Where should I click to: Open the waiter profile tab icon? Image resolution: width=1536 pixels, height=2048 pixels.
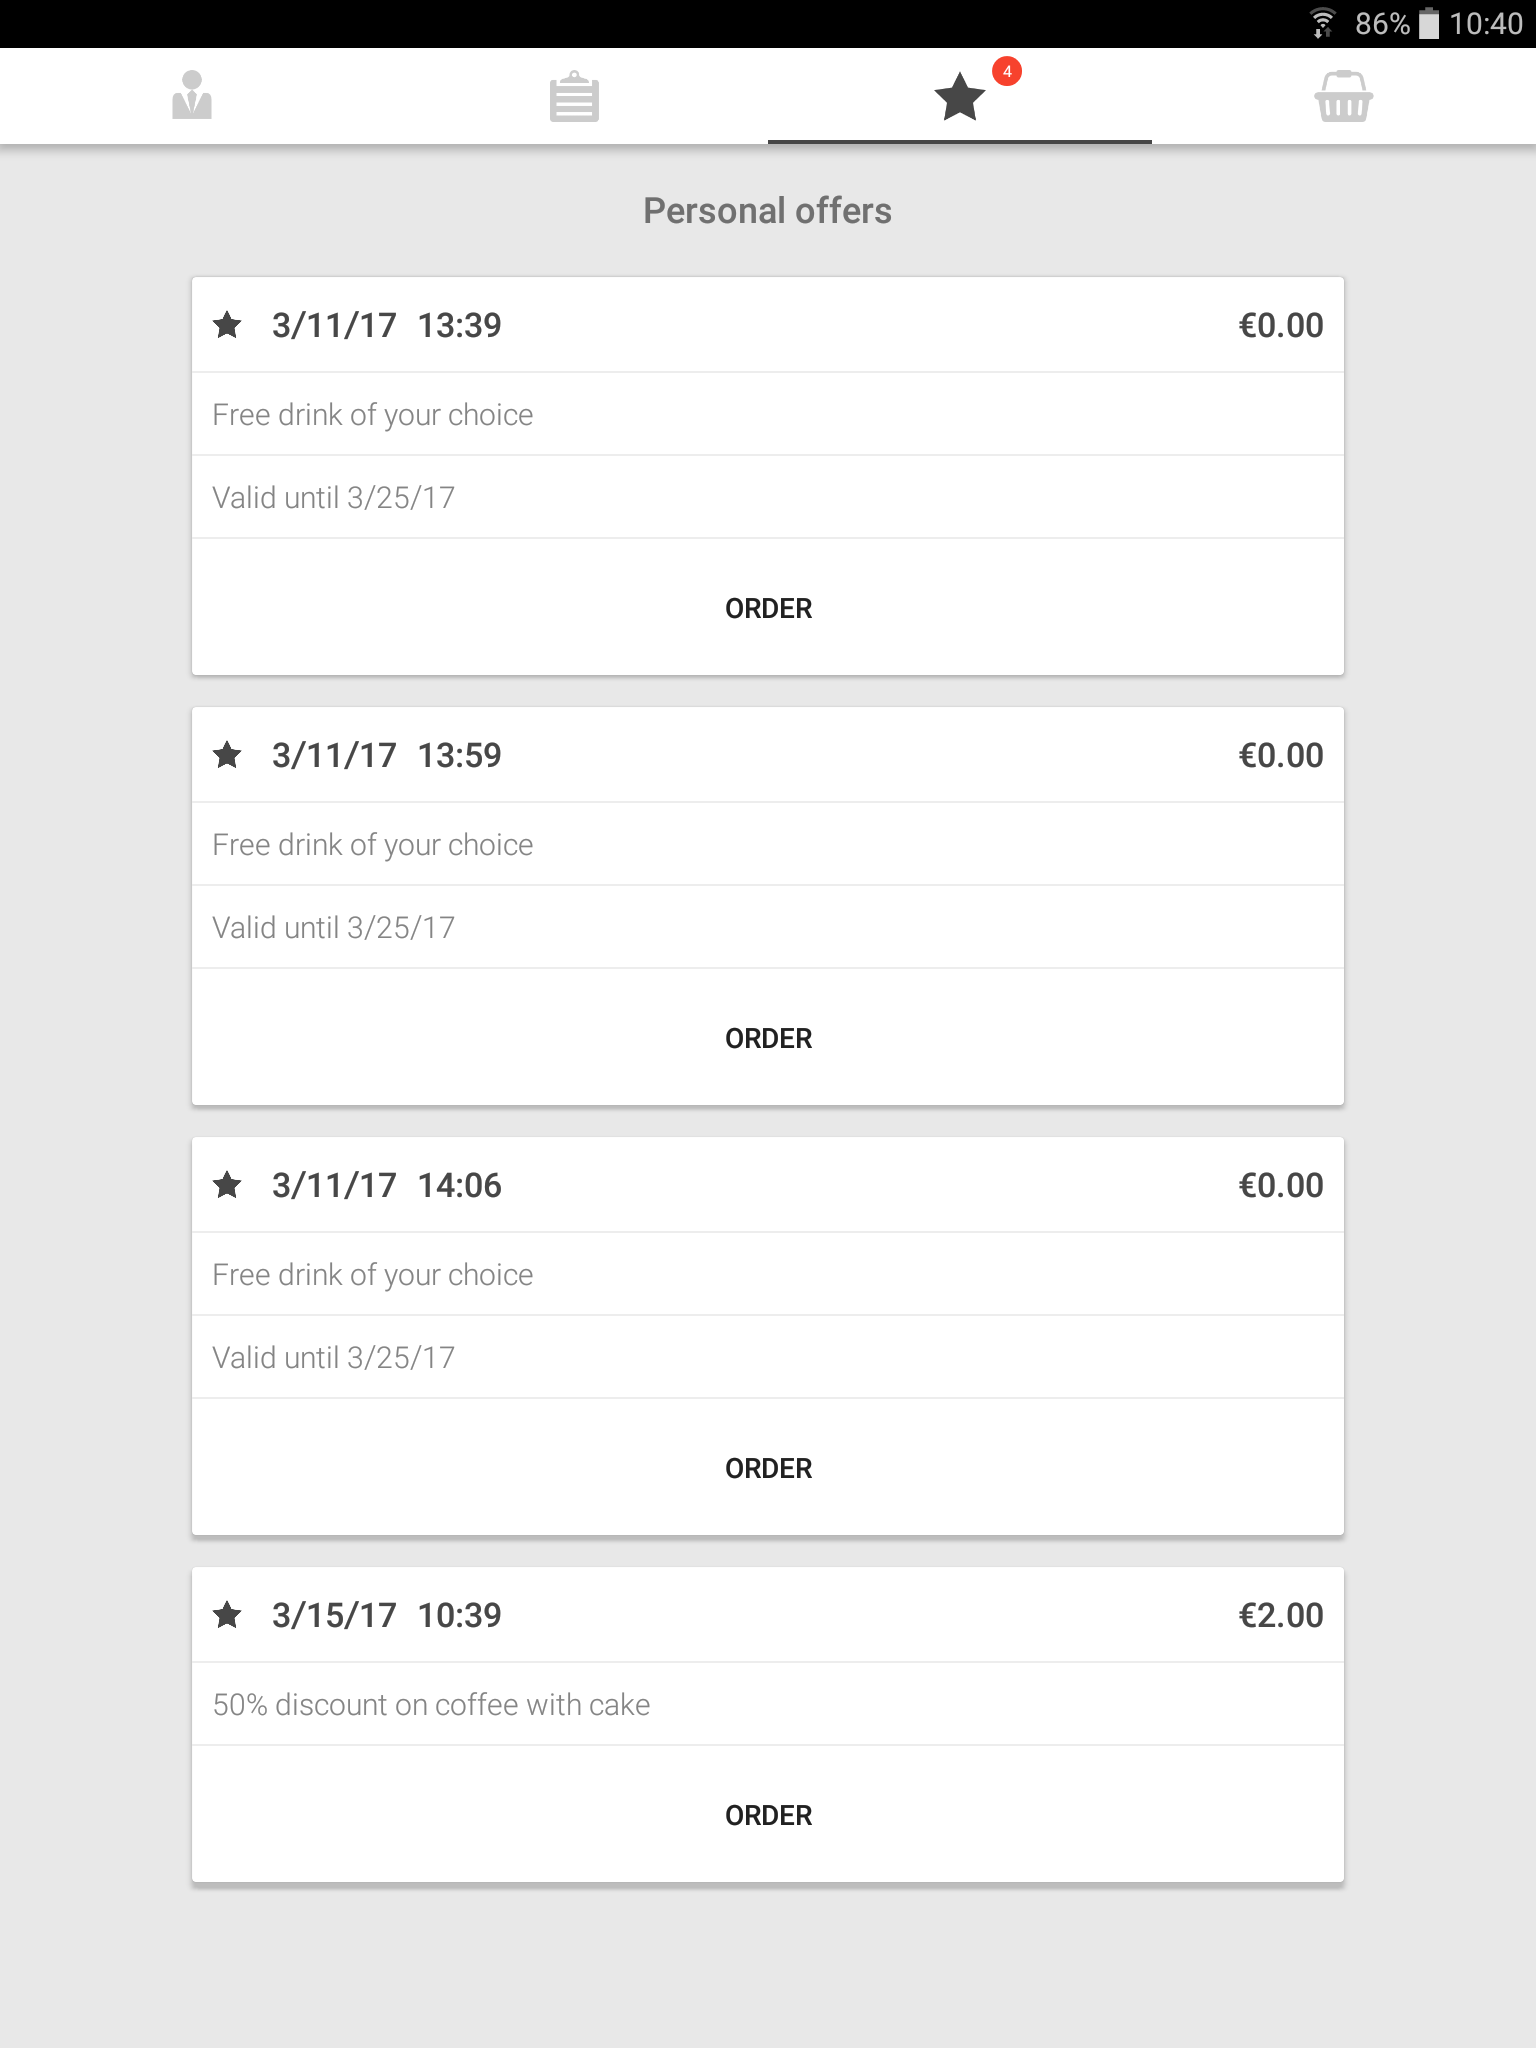coord(192,96)
